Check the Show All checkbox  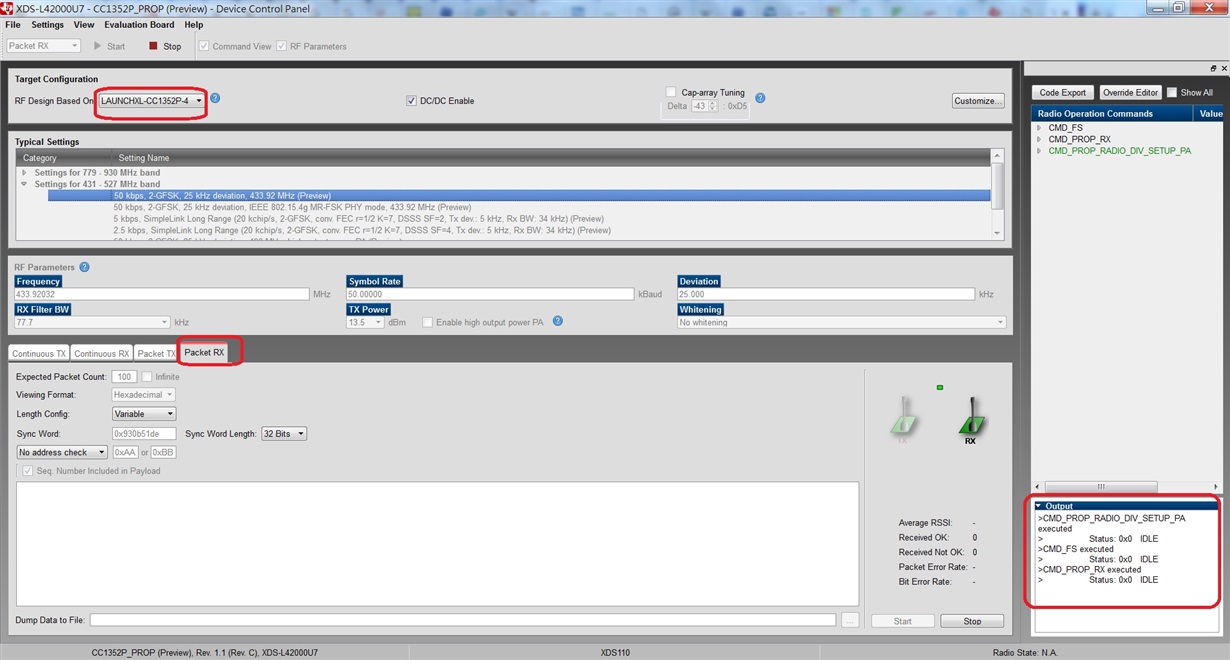click(x=1172, y=92)
